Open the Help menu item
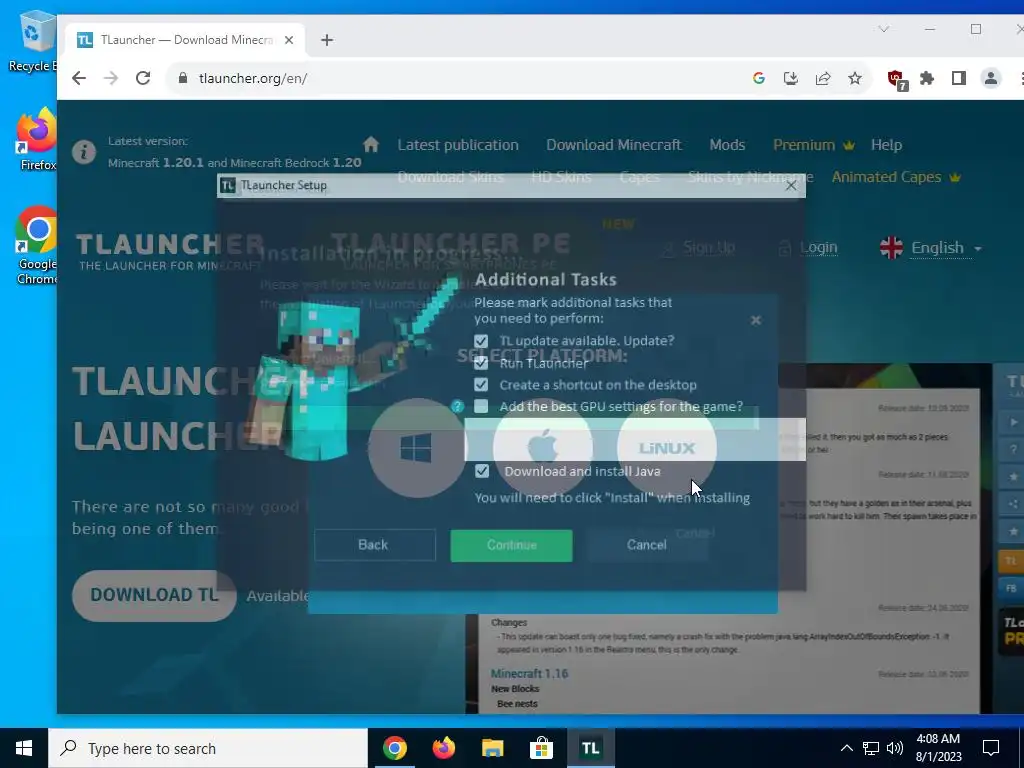 (x=886, y=145)
